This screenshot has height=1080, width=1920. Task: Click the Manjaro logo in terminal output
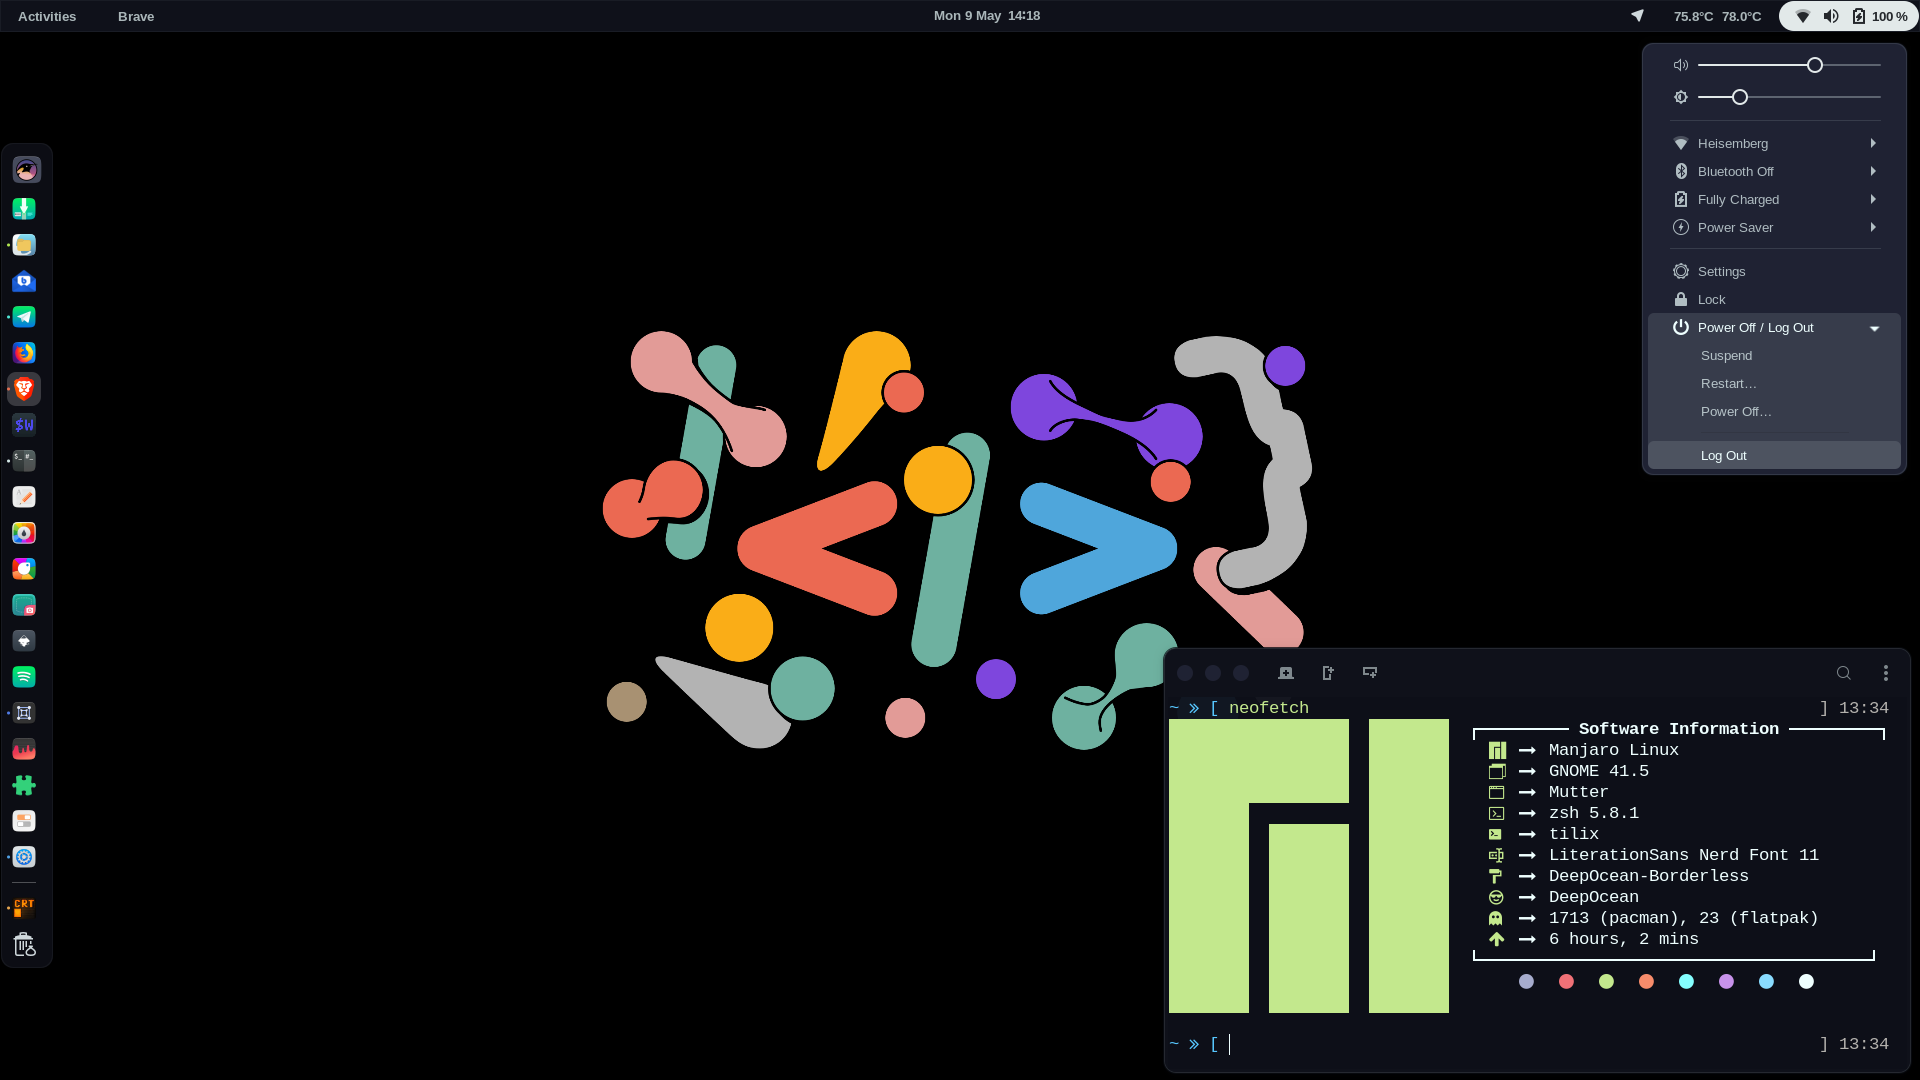tap(1308, 866)
